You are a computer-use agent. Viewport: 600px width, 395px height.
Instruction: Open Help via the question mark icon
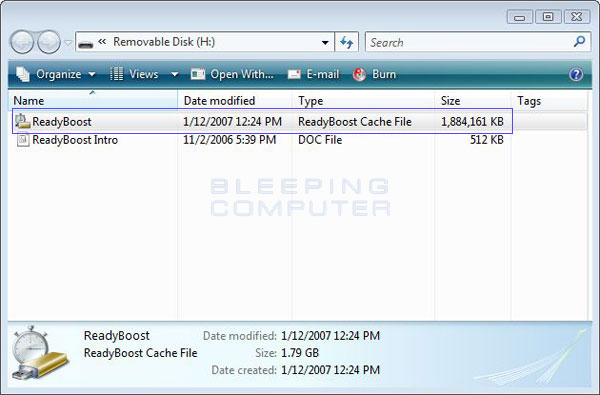coord(576,74)
